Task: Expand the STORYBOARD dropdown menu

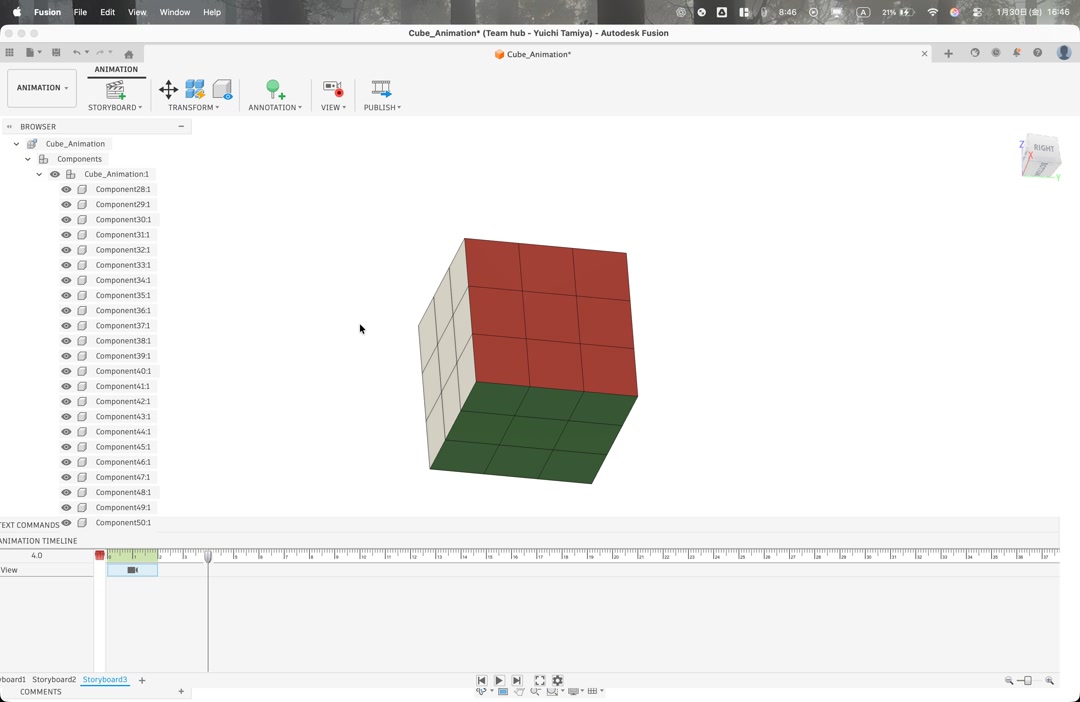Action: point(115,107)
